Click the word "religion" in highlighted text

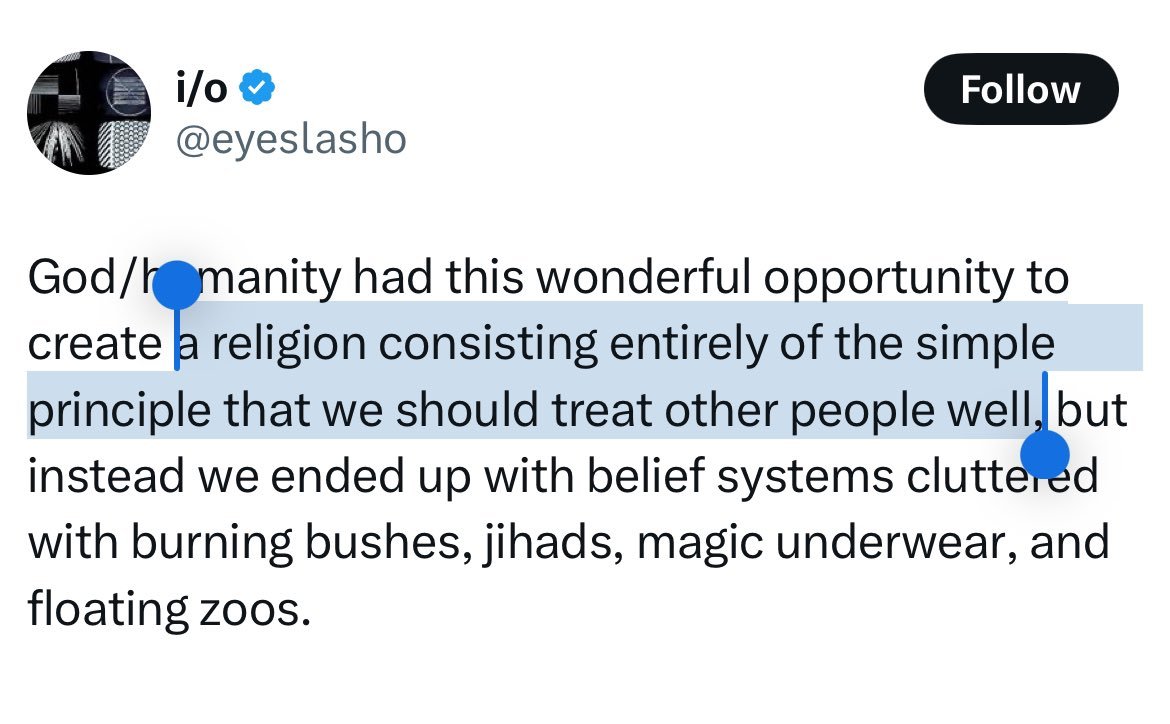[289, 345]
